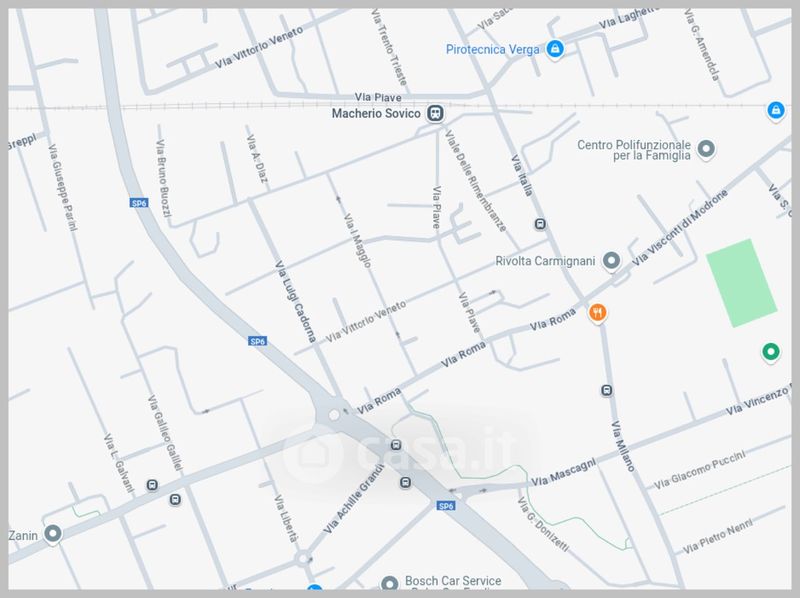Screen dimensions: 800x598
Task: Select the Centro Polifunzionale per la Famiglia pin
Action: pos(706,149)
